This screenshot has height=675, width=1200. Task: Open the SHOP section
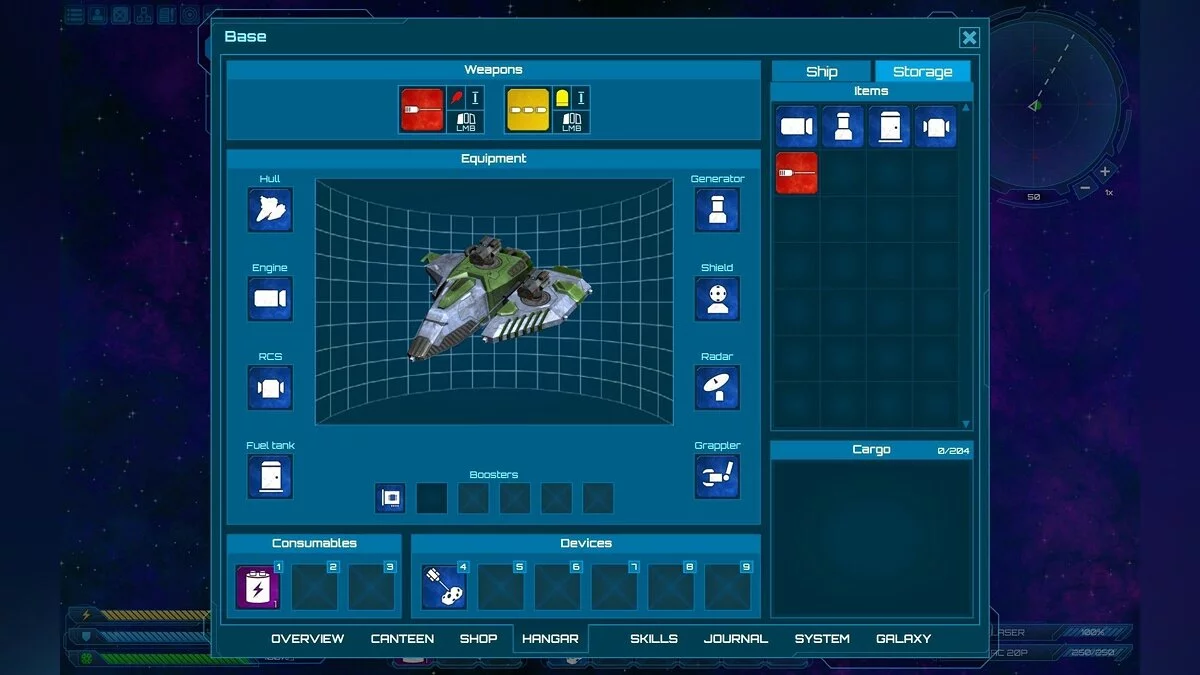point(478,639)
